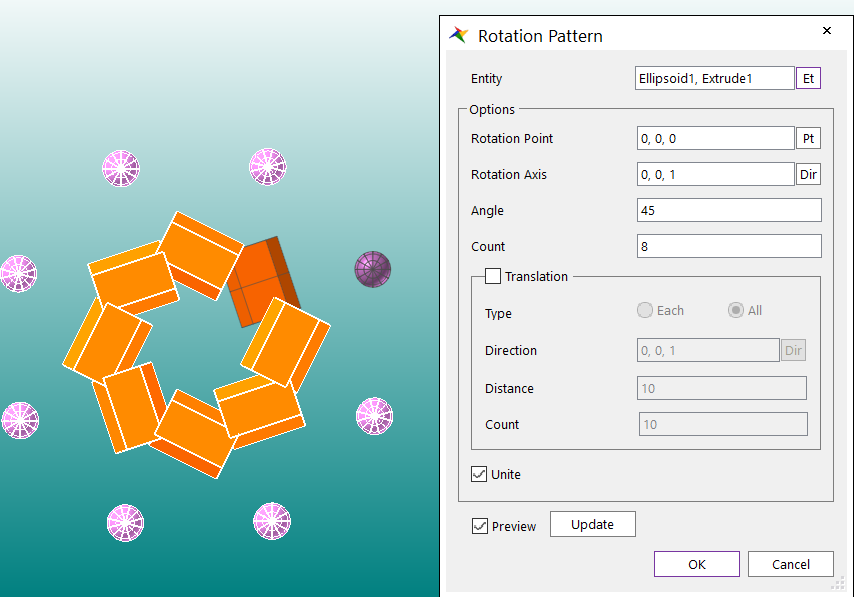Toggle the Preview checkbox
The image size is (854, 597).
pos(480,526)
